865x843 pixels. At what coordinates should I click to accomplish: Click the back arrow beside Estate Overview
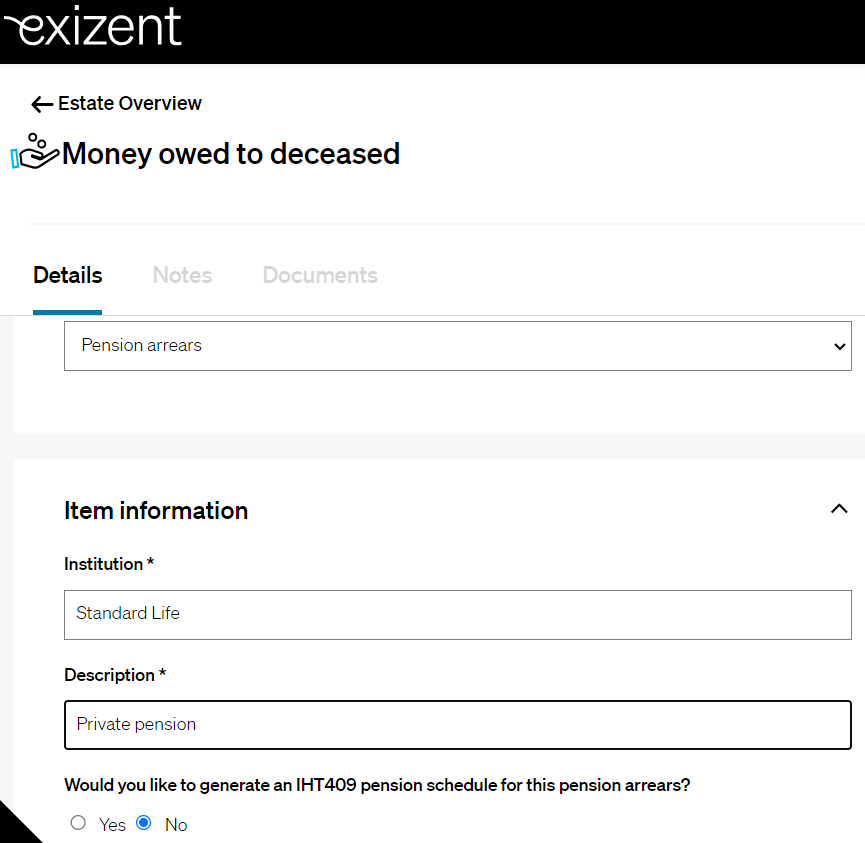click(41, 104)
